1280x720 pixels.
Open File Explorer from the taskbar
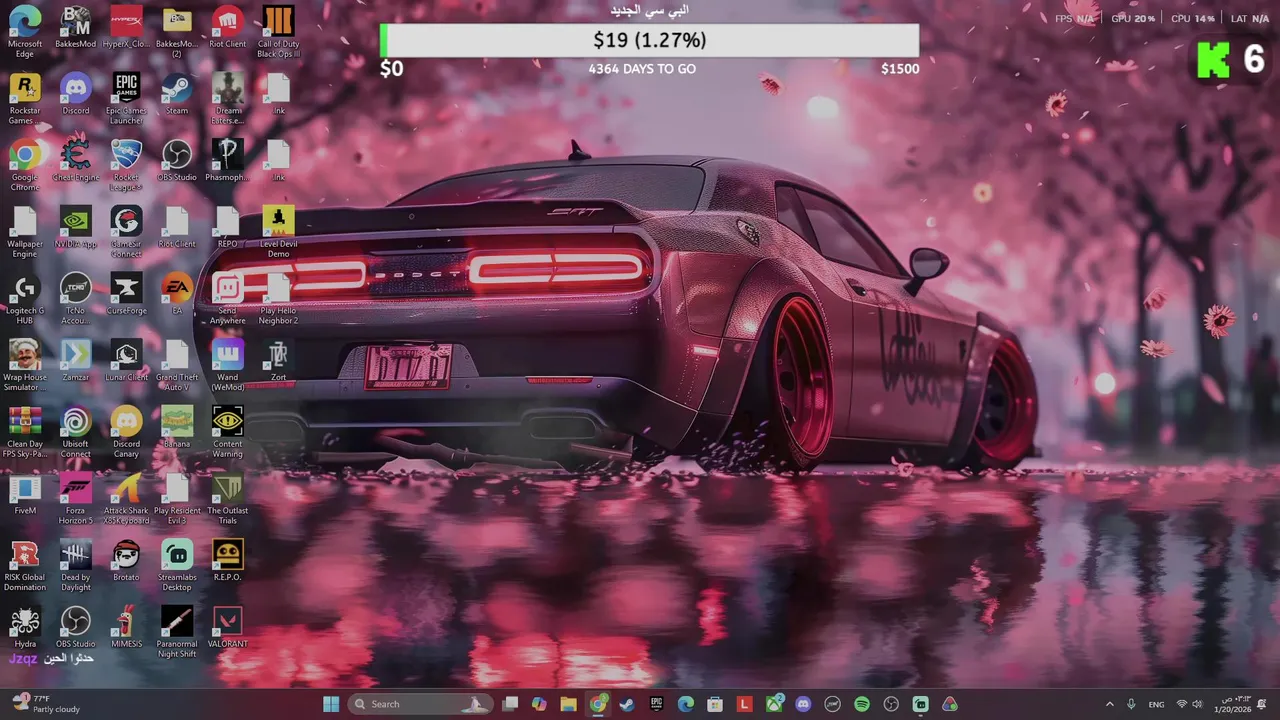[x=568, y=704]
